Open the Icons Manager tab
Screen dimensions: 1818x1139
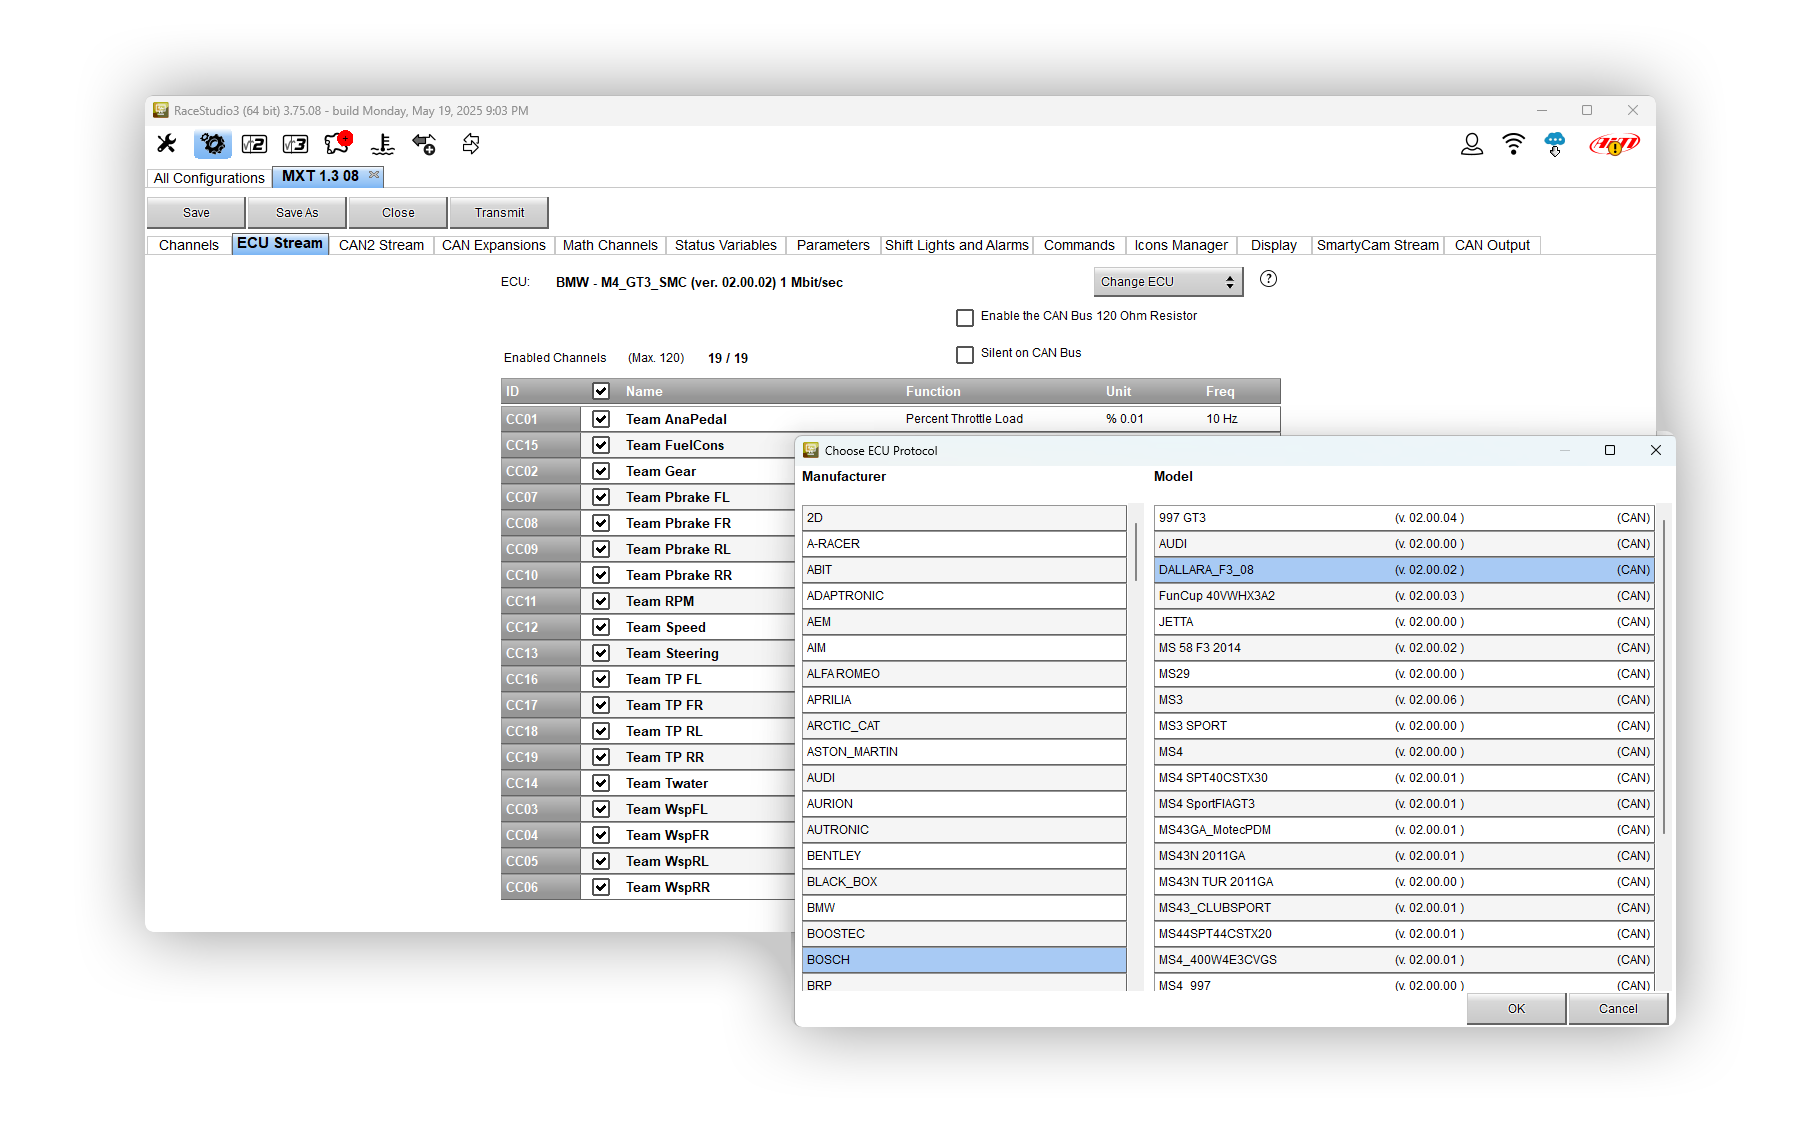coord(1180,245)
